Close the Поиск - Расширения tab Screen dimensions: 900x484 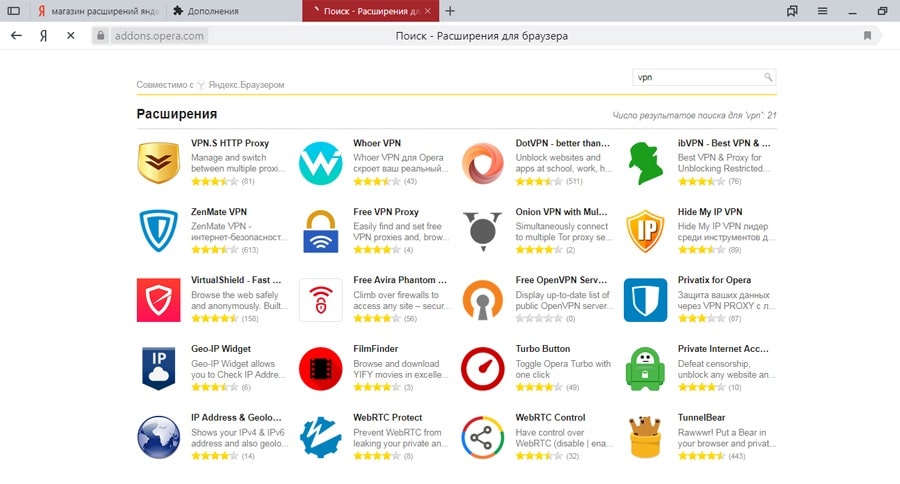(428, 11)
